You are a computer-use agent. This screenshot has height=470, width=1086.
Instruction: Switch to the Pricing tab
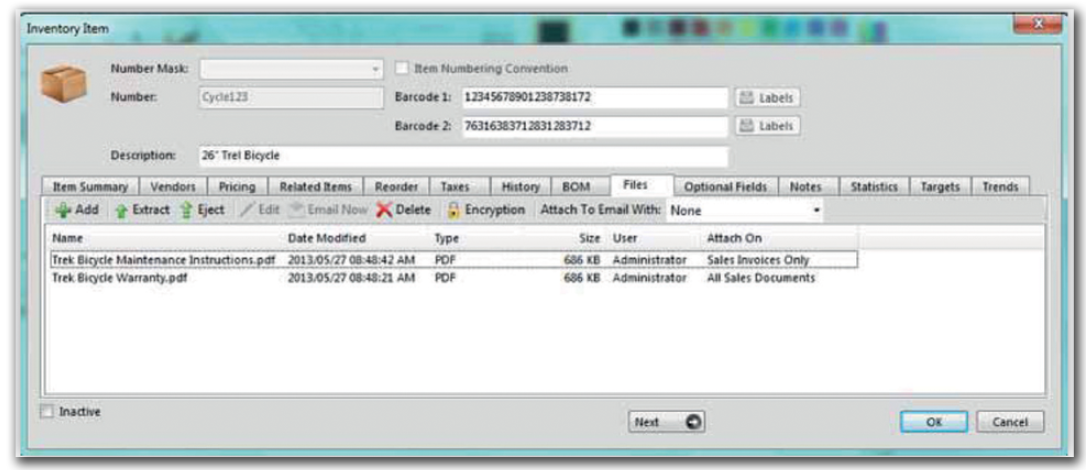(237, 187)
